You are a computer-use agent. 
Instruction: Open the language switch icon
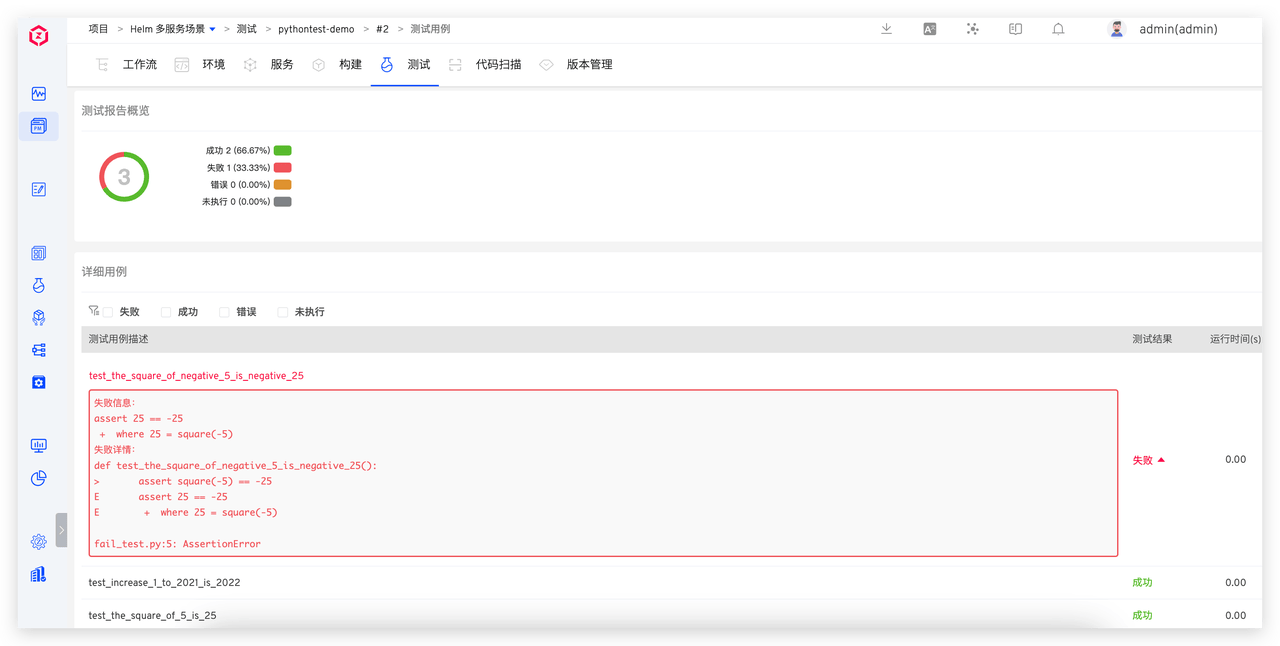[929, 29]
